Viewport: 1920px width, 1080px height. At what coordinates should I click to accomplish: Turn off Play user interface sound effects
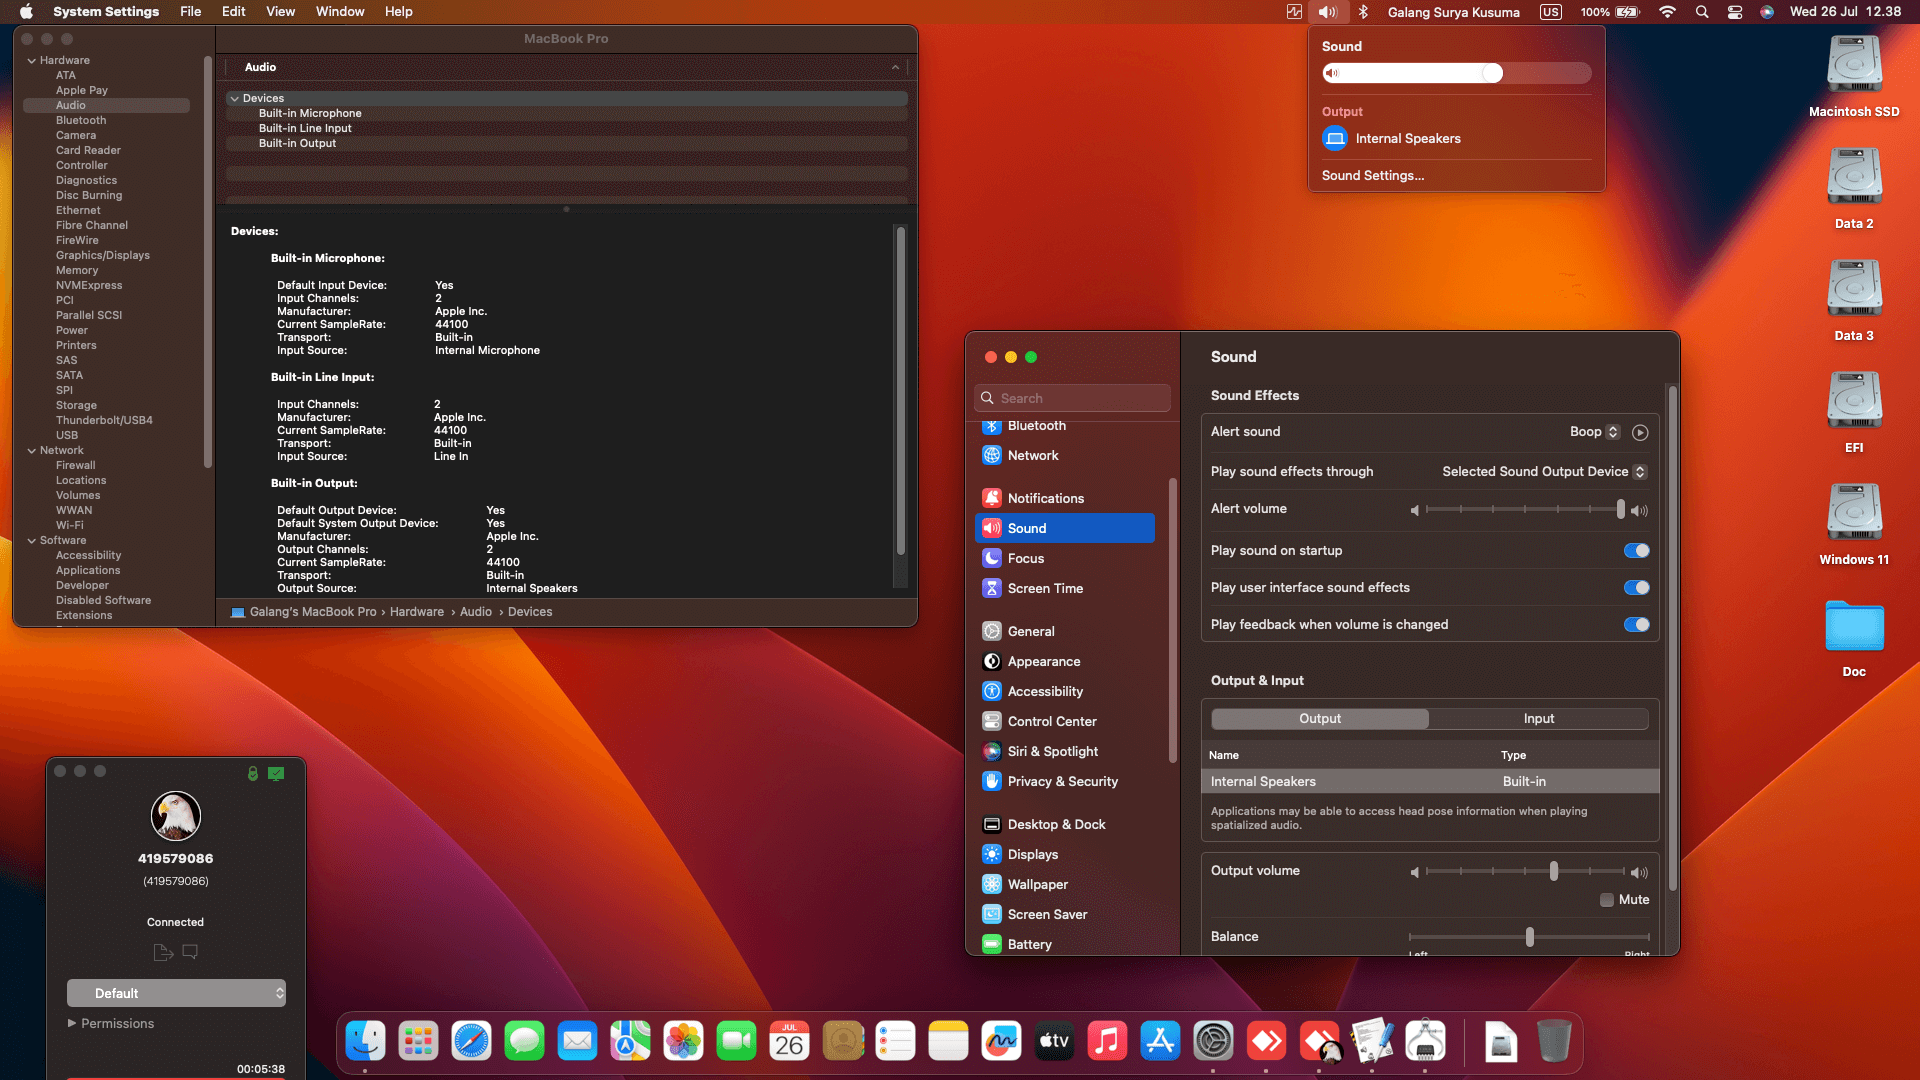[1636, 587]
